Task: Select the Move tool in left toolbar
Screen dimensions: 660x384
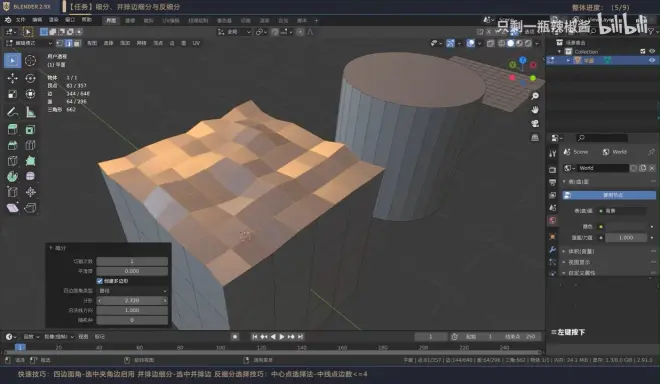Action: (12, 78)
